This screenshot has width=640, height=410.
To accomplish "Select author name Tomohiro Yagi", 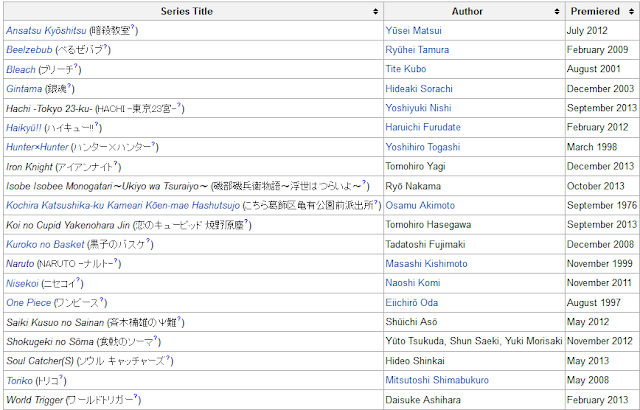I will (x=416, y=166).
